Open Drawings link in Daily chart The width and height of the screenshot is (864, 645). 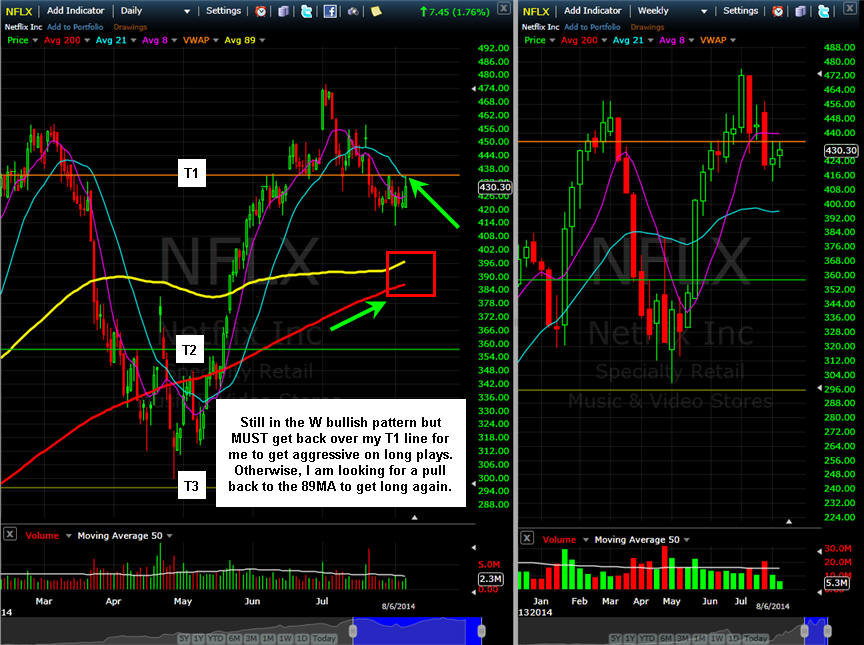tap(130, 26)
